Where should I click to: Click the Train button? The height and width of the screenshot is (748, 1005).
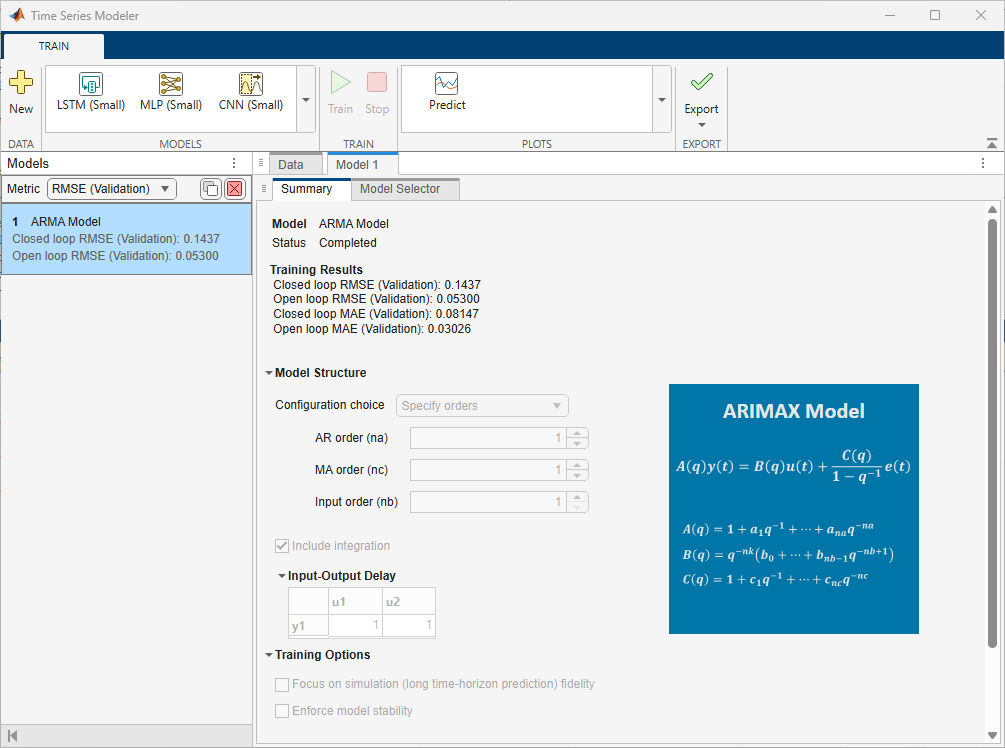340,93
